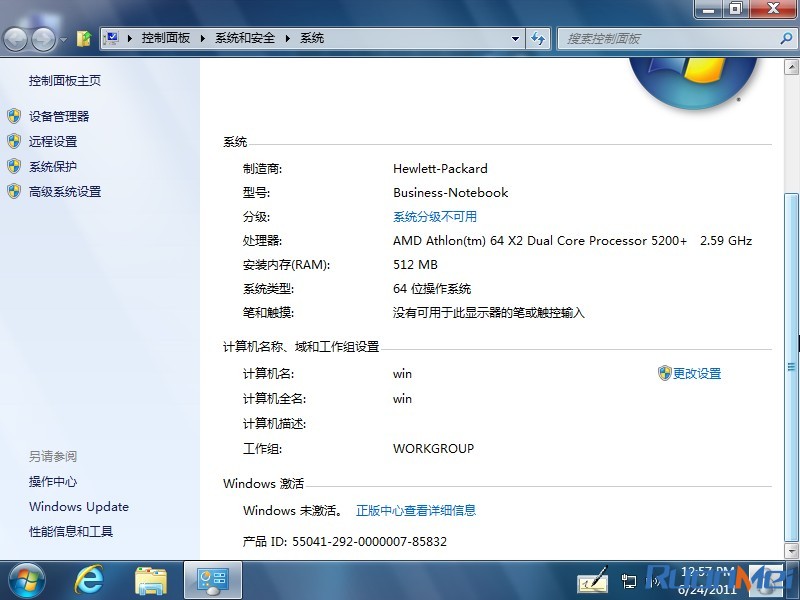The image size is (800, 600).
Task: Click the 没有可用于此显示器的笔或触控输入 text
Action: point(488,313)
